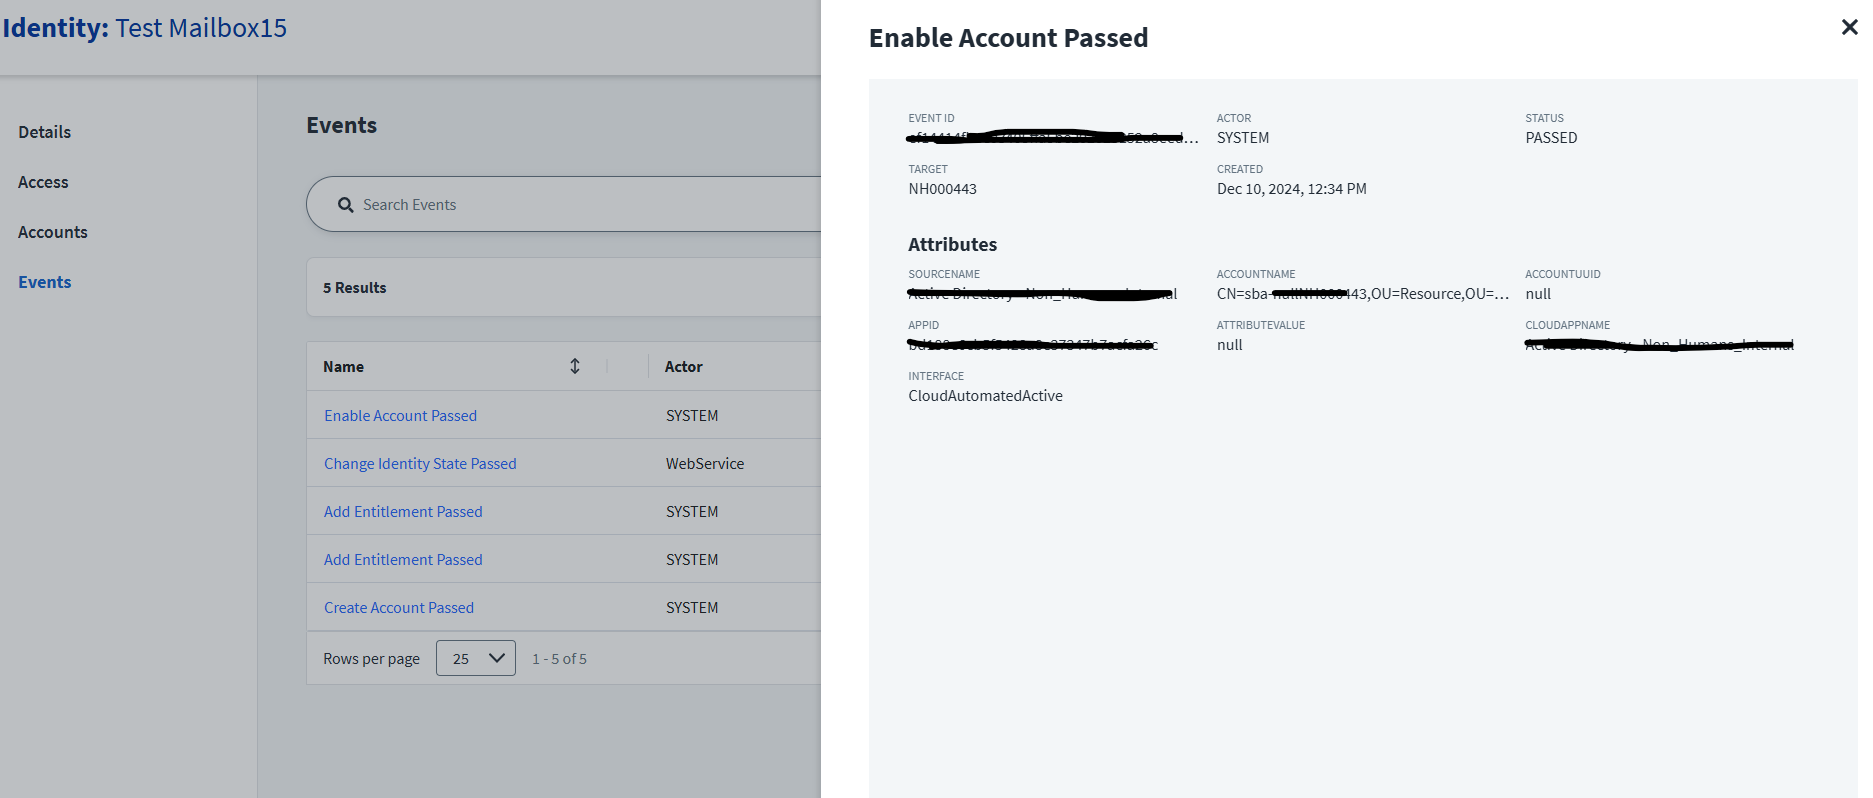Click the Name column header label
This screenshot has width=1873, height=798.
click(x=344, y=367)
